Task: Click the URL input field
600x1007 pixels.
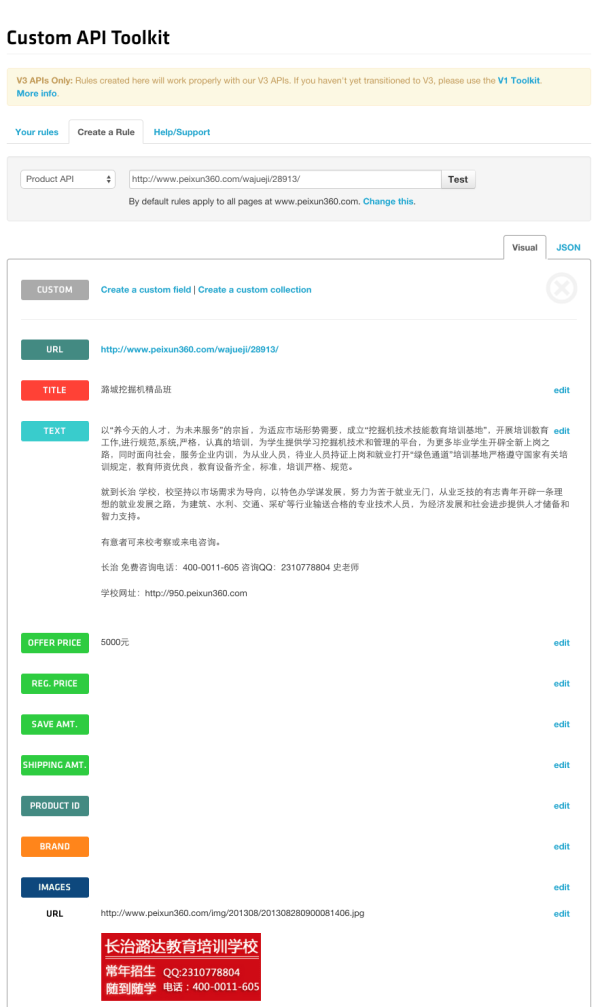Action: coord(285,179)
